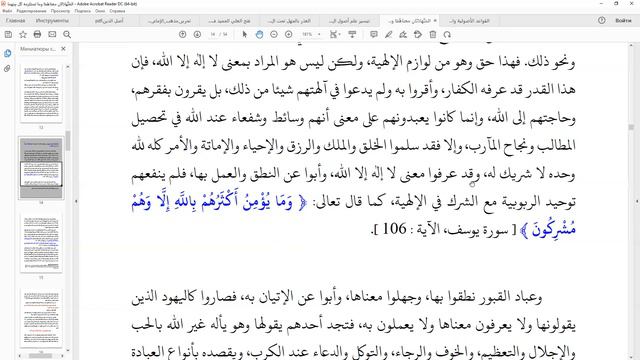This screenshot has height=360, width=640.
Task: Toggle the scrolling mode icon
Action: click(352, 35)
